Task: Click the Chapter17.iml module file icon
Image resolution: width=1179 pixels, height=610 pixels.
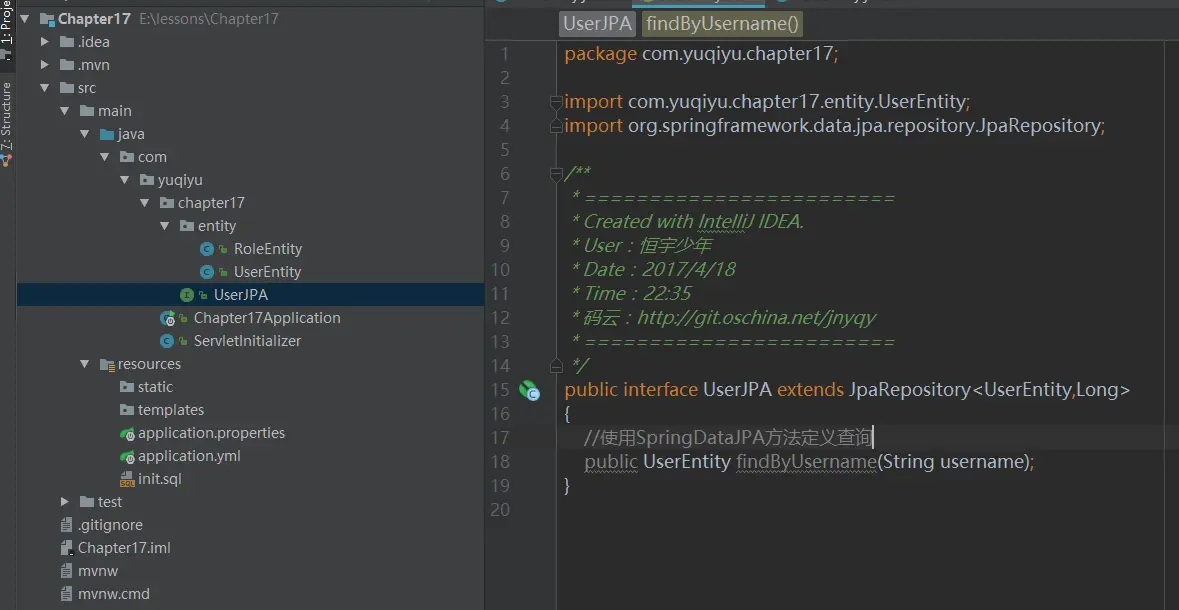Action: click(x=67, y=548)
